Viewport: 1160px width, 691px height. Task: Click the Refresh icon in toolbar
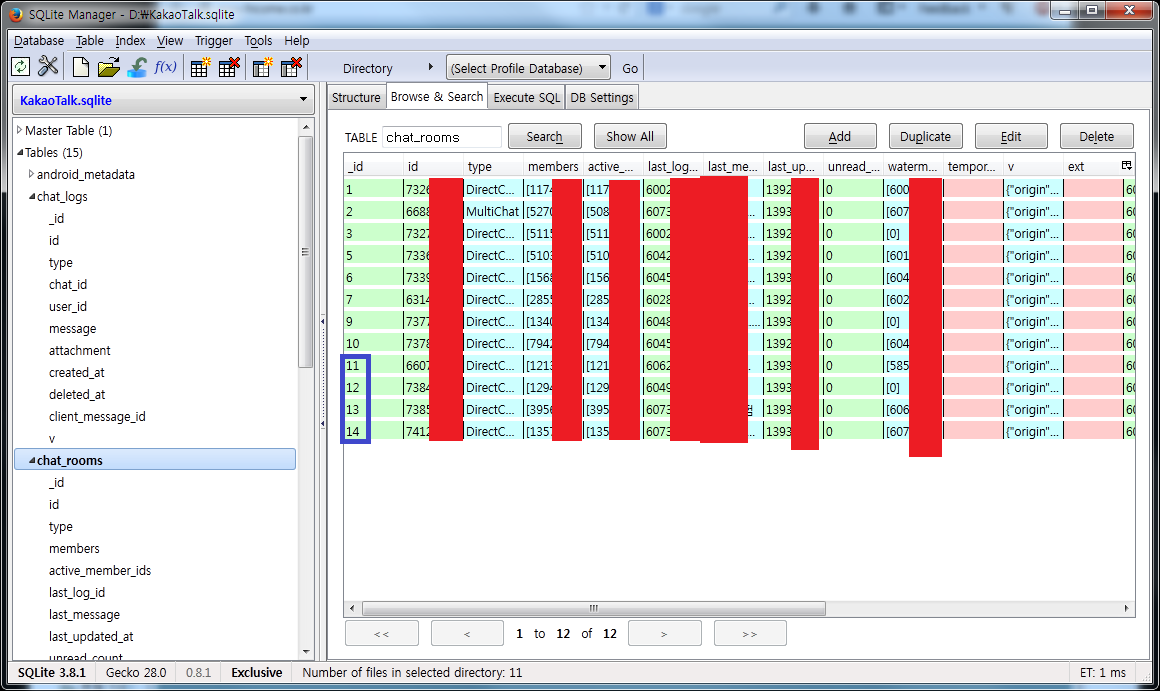click(x=20, y=67)
